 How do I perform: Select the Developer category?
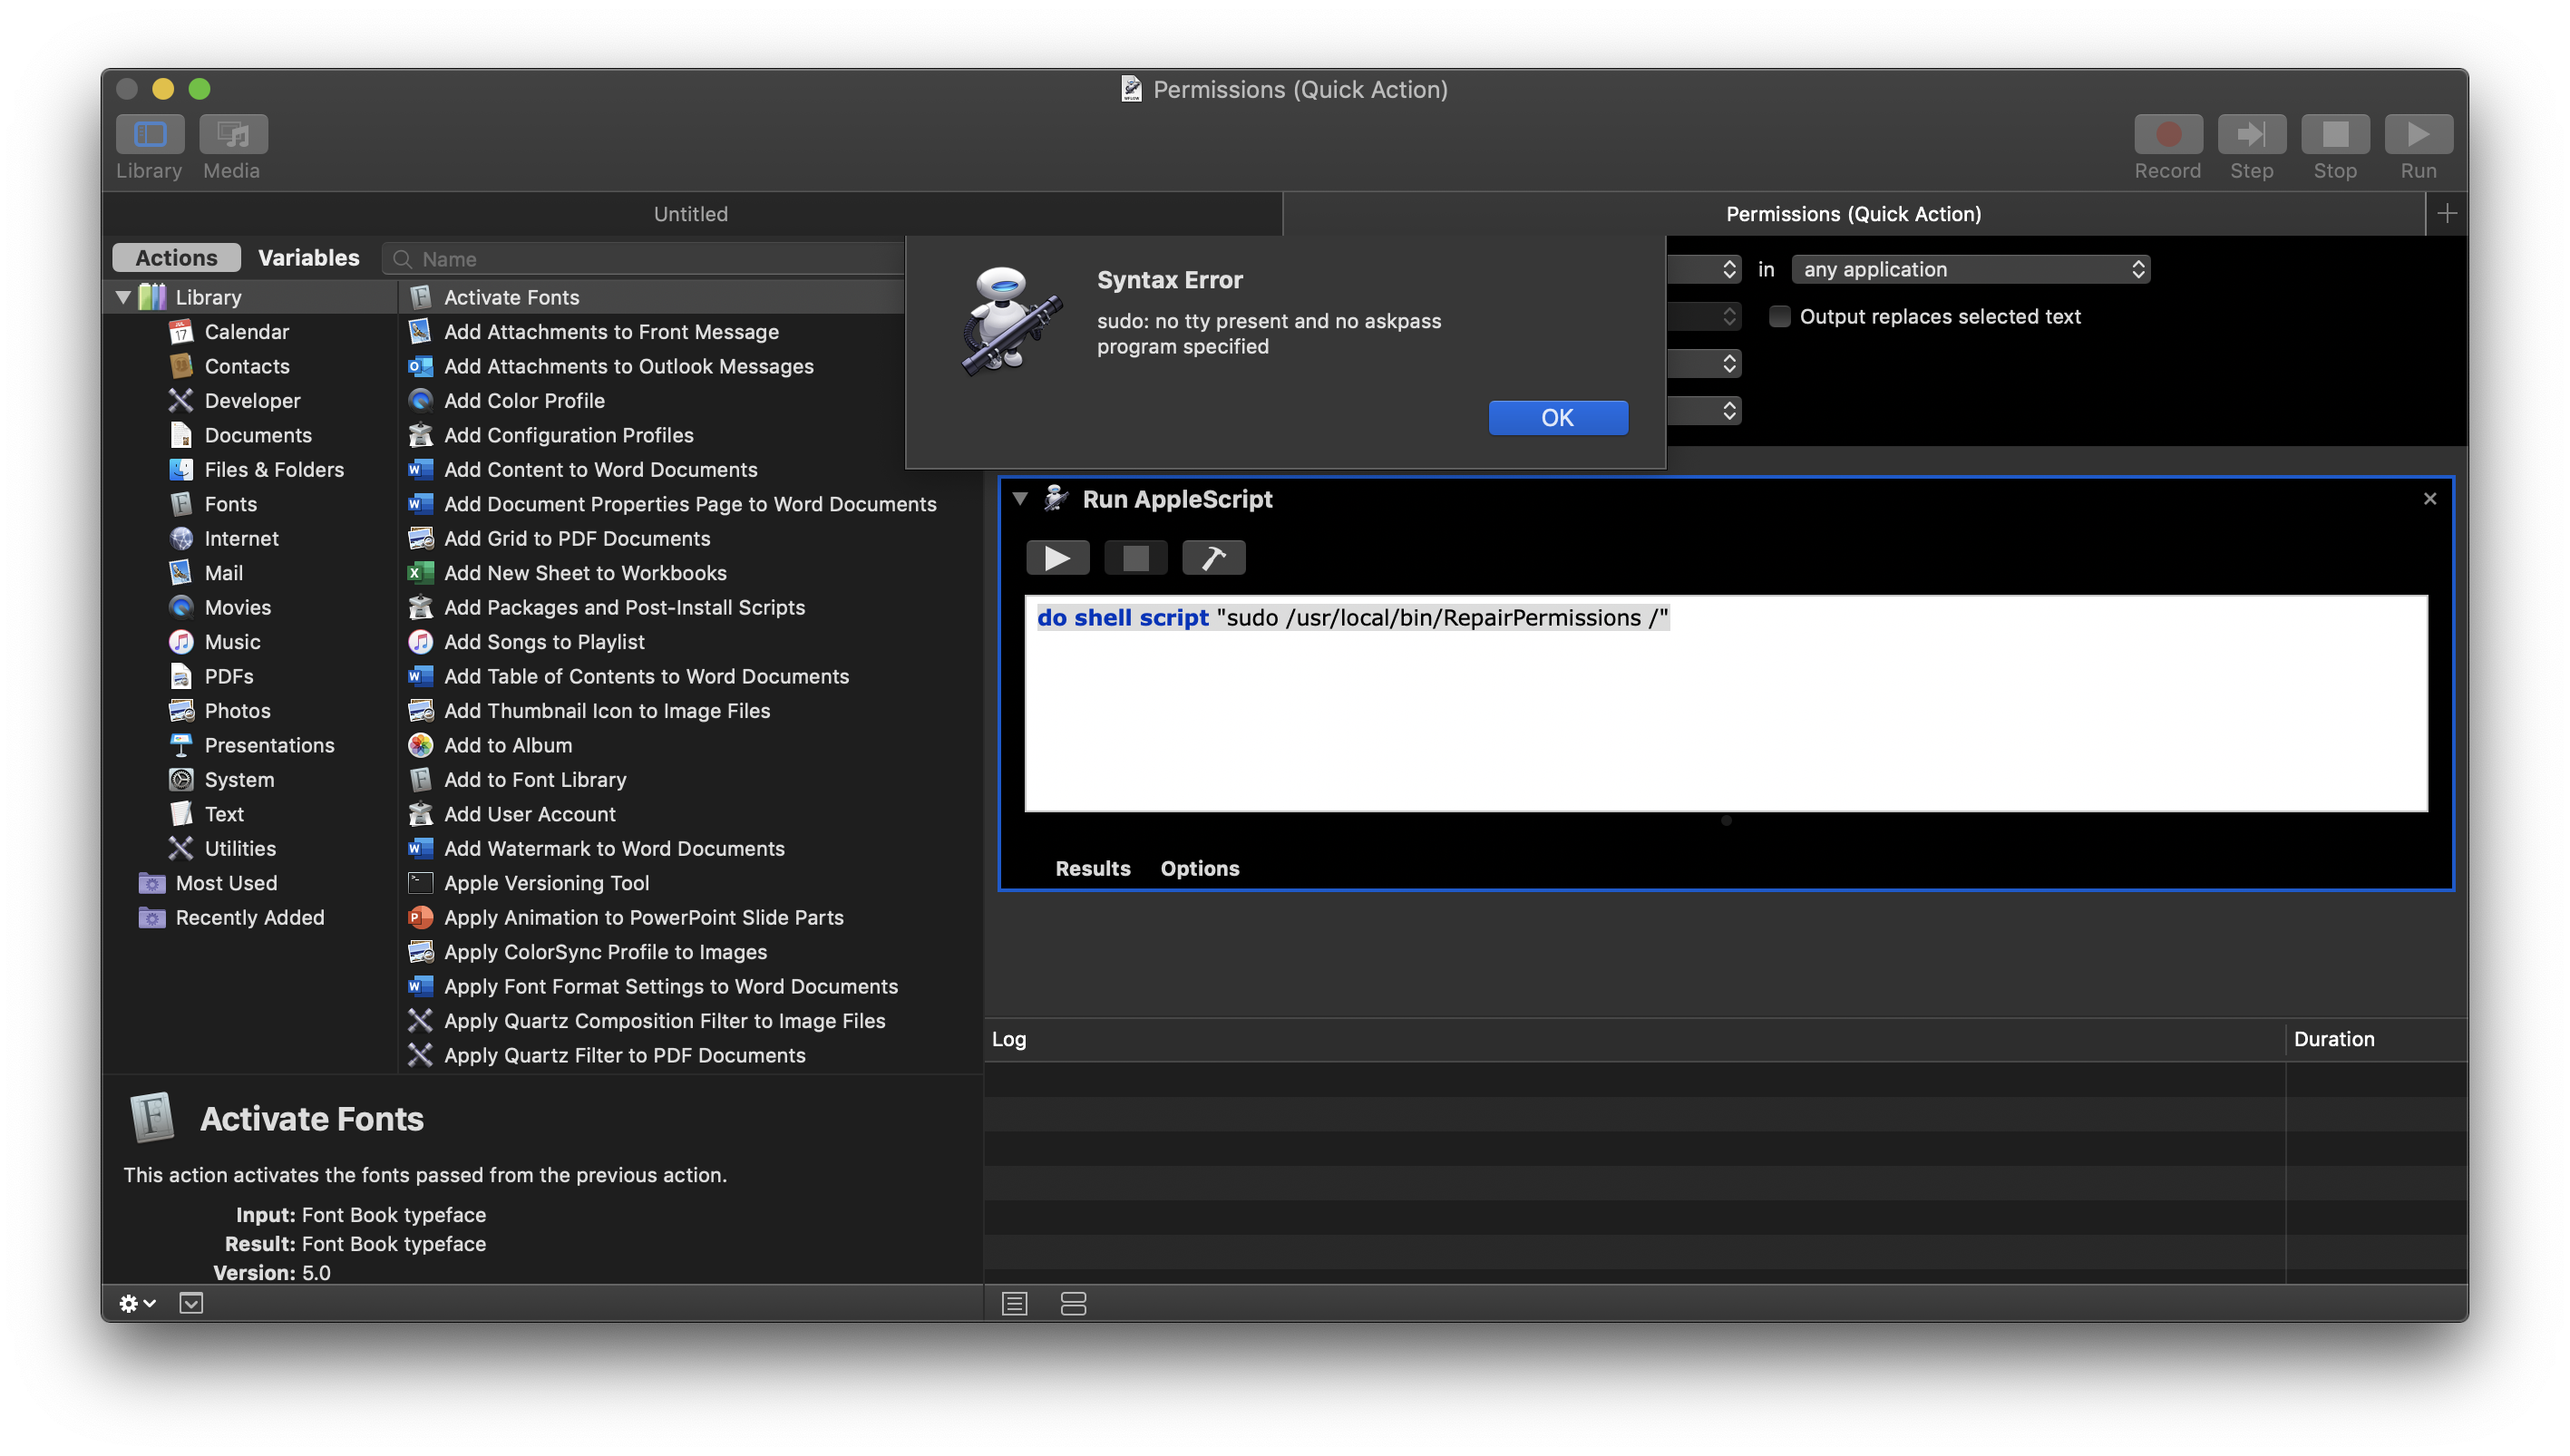click(x=252, y=400)
